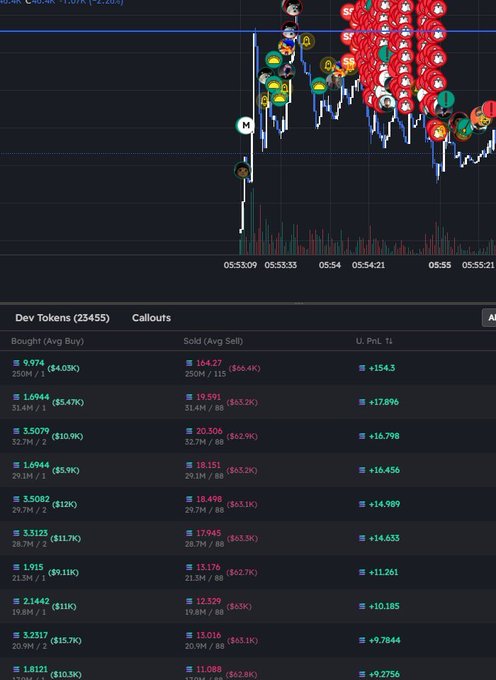This screenshot has height=680, width=496.
Task: Select the PnL value +17.896
Action: click(384, 402)
